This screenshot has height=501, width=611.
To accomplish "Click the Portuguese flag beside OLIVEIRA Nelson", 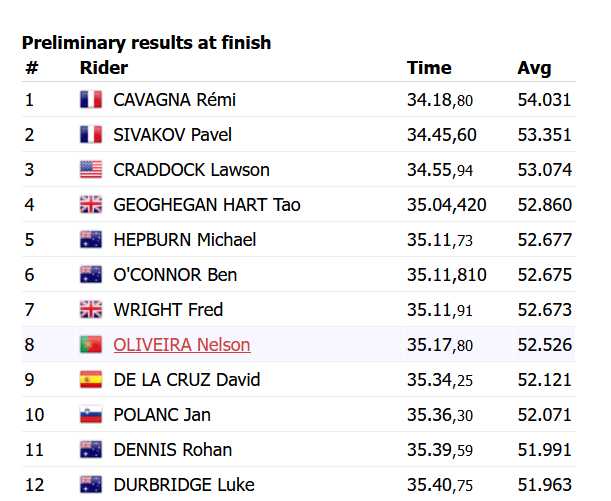I will (x=91, y=345).
